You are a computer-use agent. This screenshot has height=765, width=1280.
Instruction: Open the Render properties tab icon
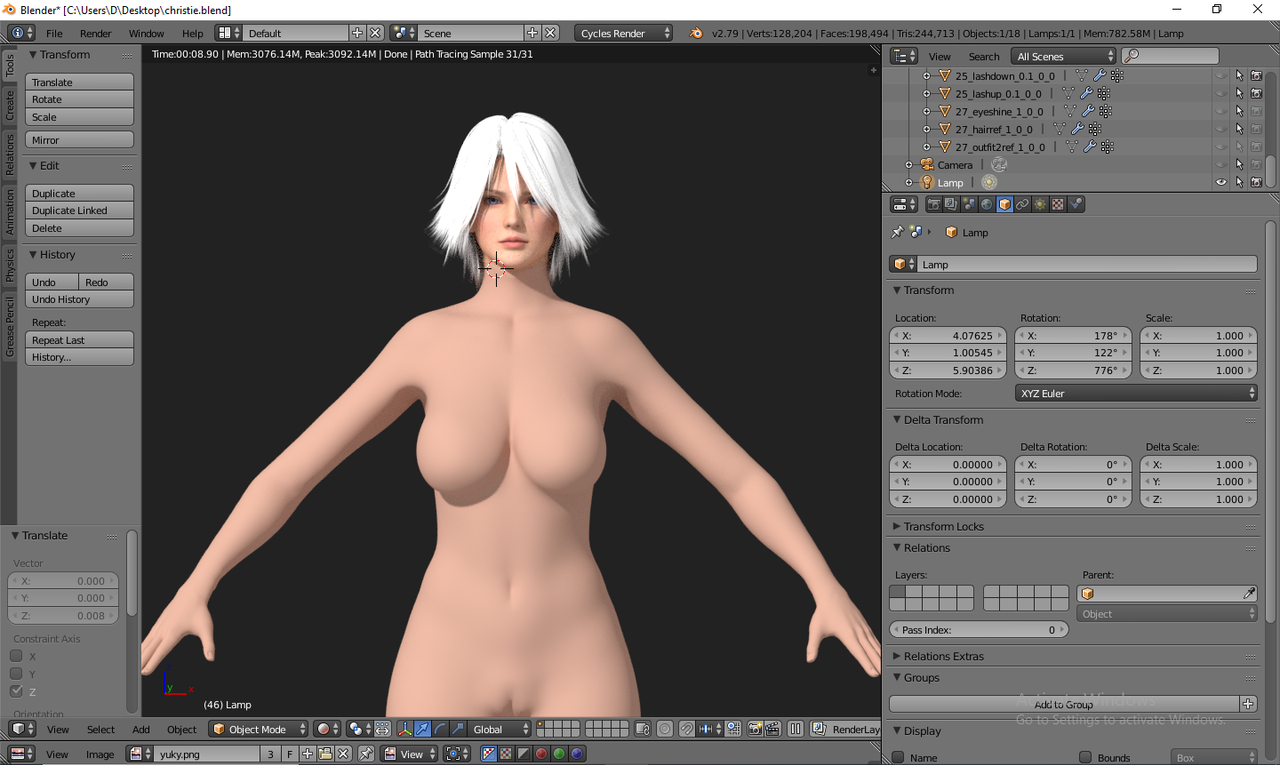click(934, 204)
